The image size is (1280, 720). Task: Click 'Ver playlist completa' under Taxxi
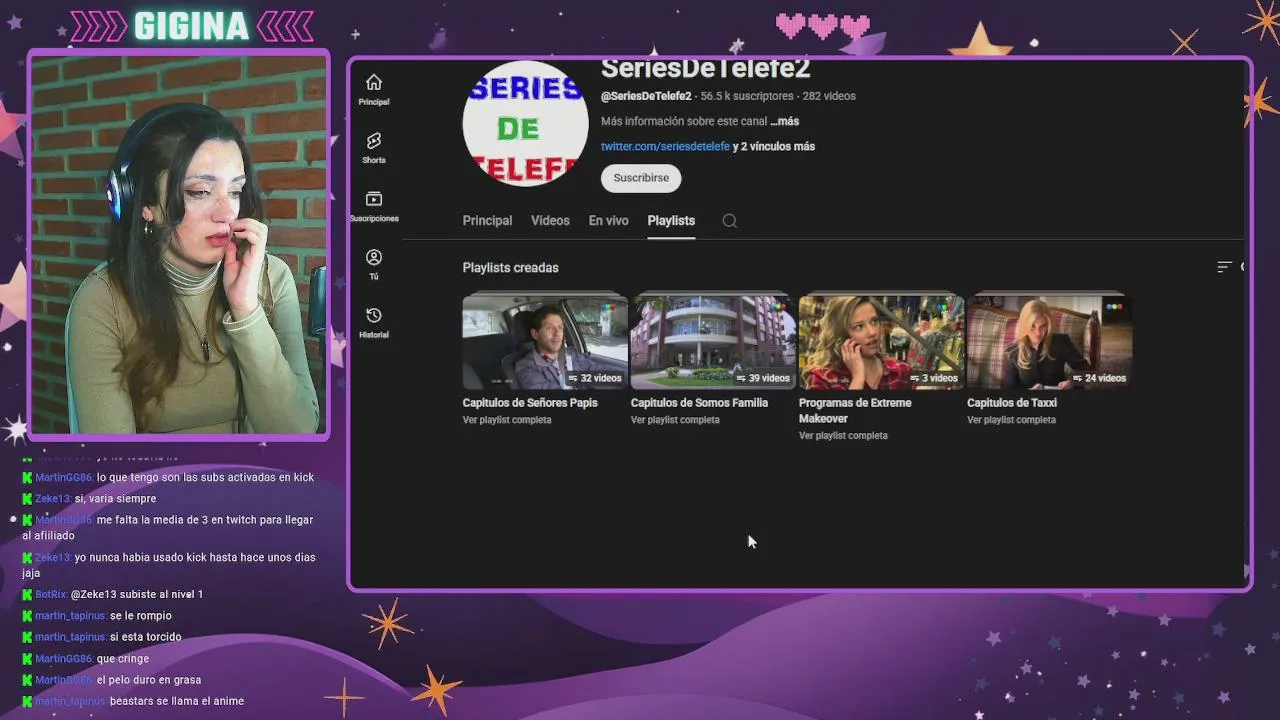(1011, 420)
